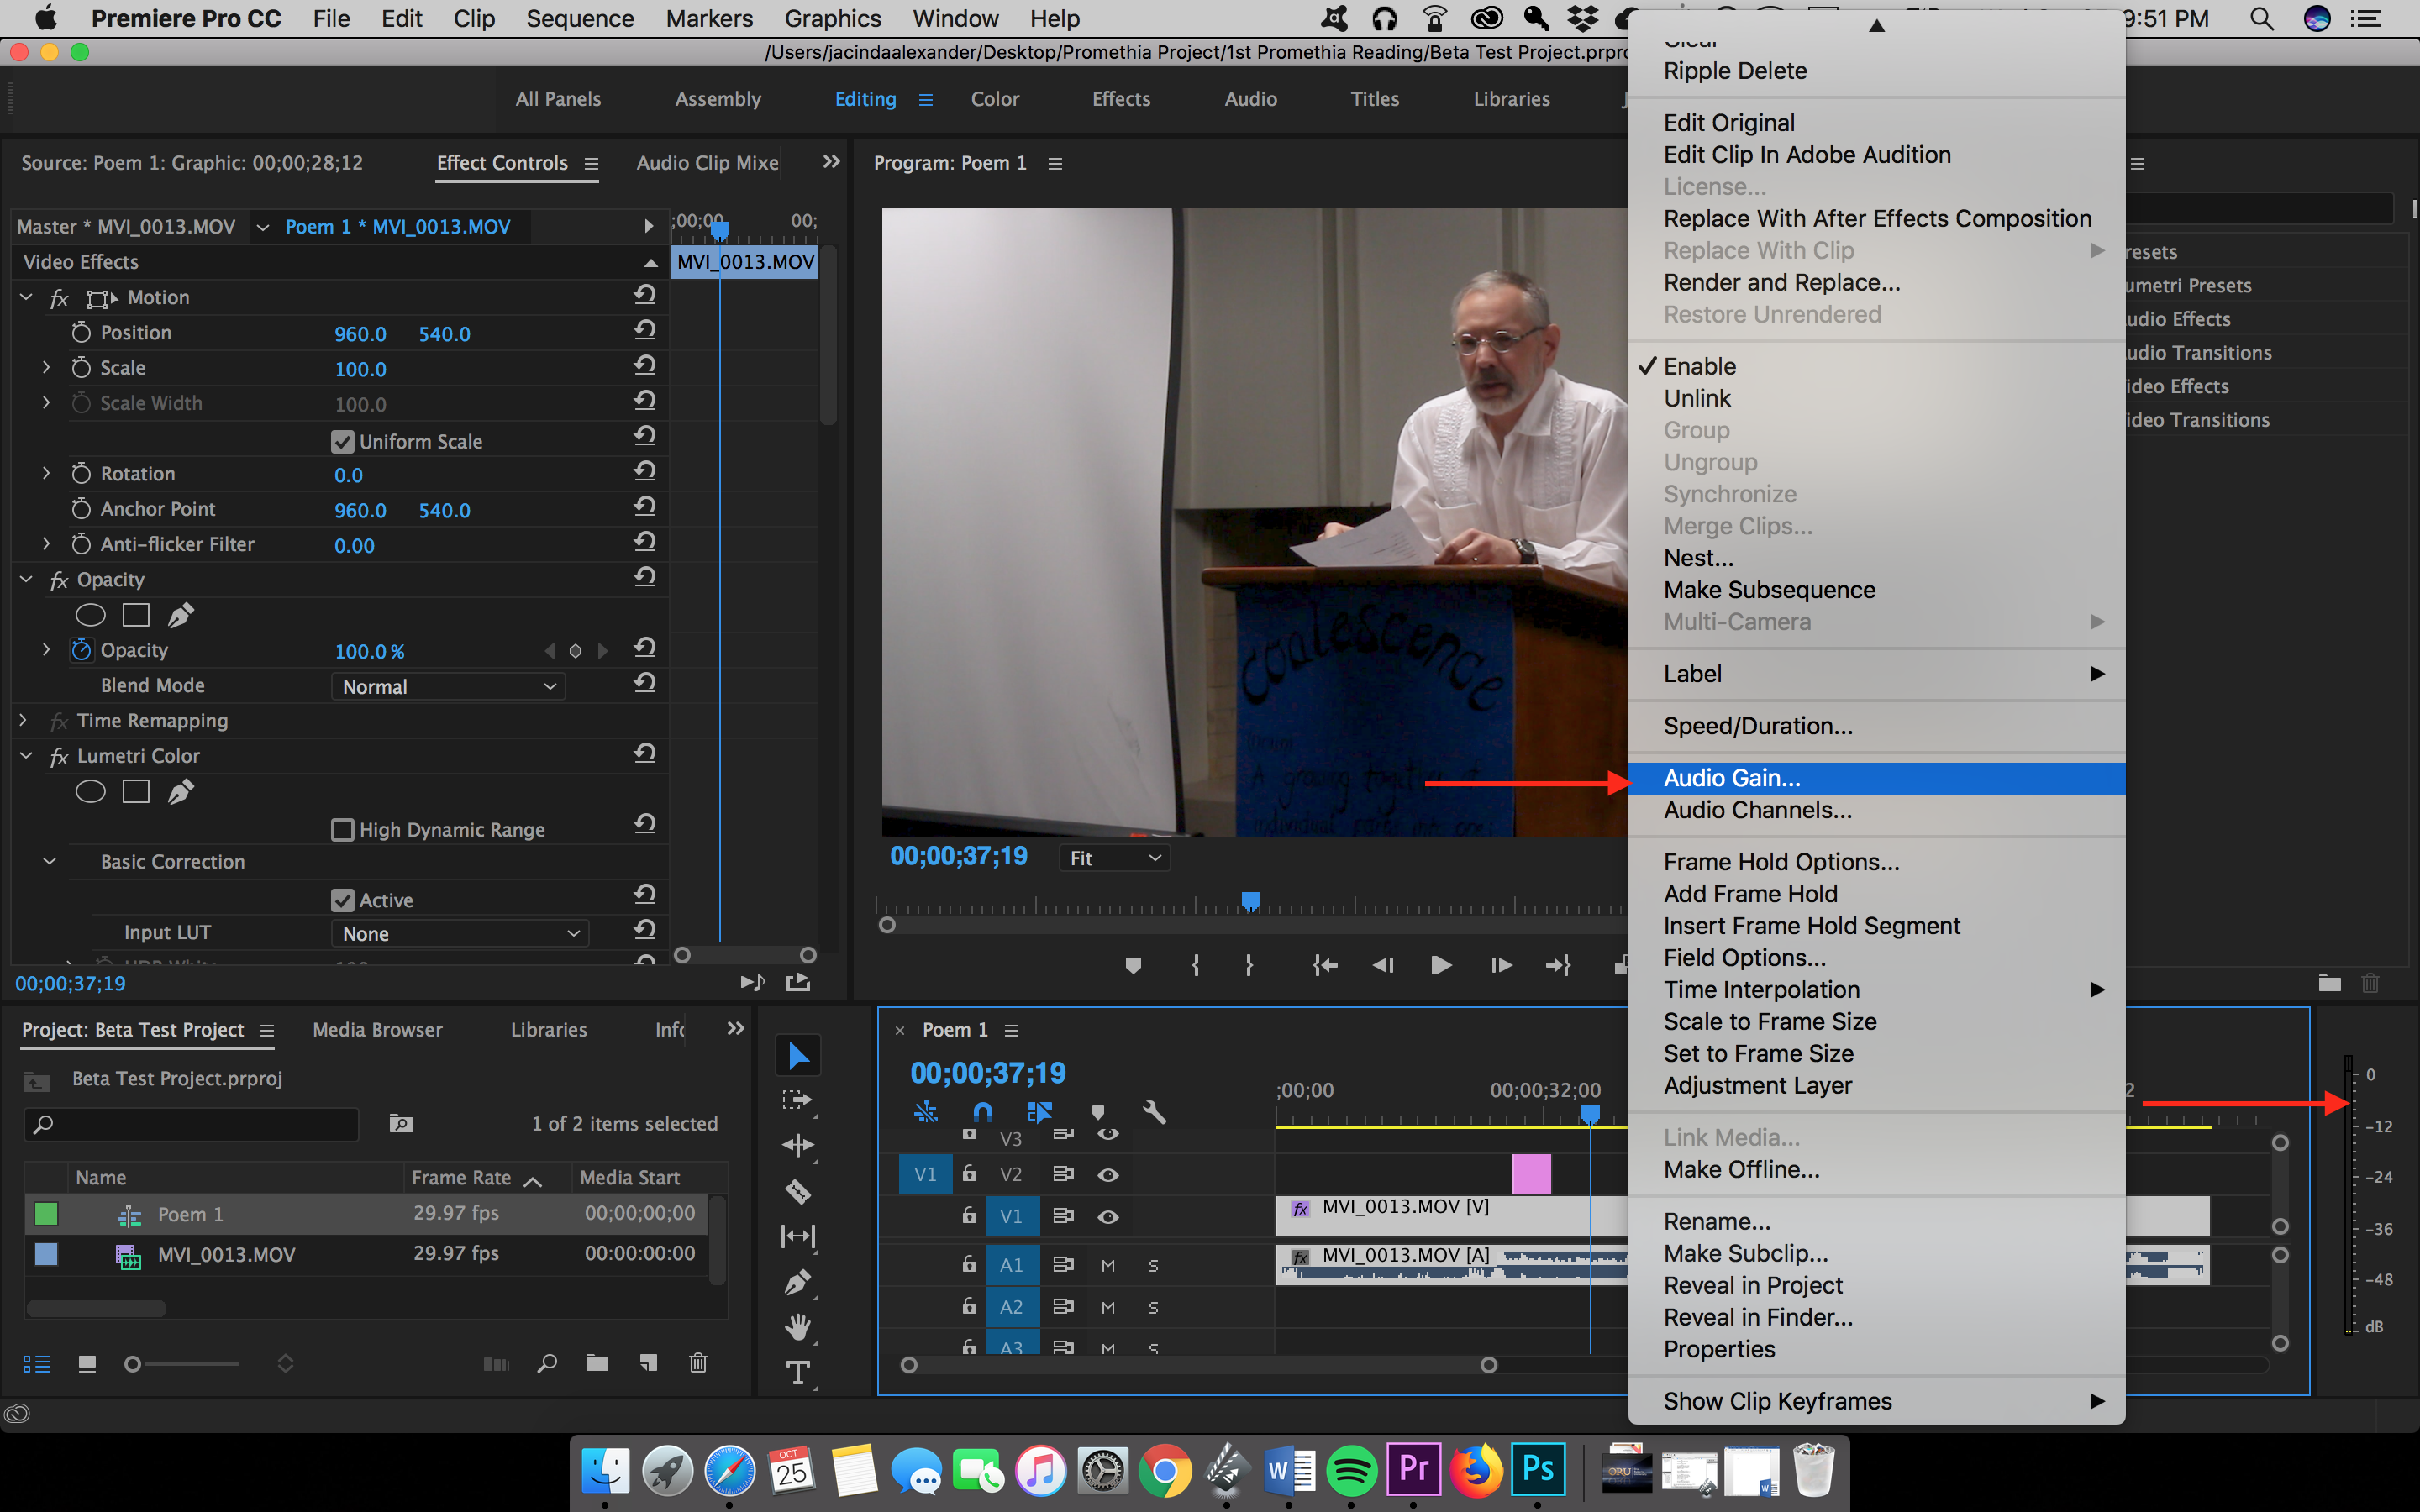Choose Audio Gain... from context menu
Image resolution: width=2420 pixels, height=1512 pixels.
click(1731, 778)
